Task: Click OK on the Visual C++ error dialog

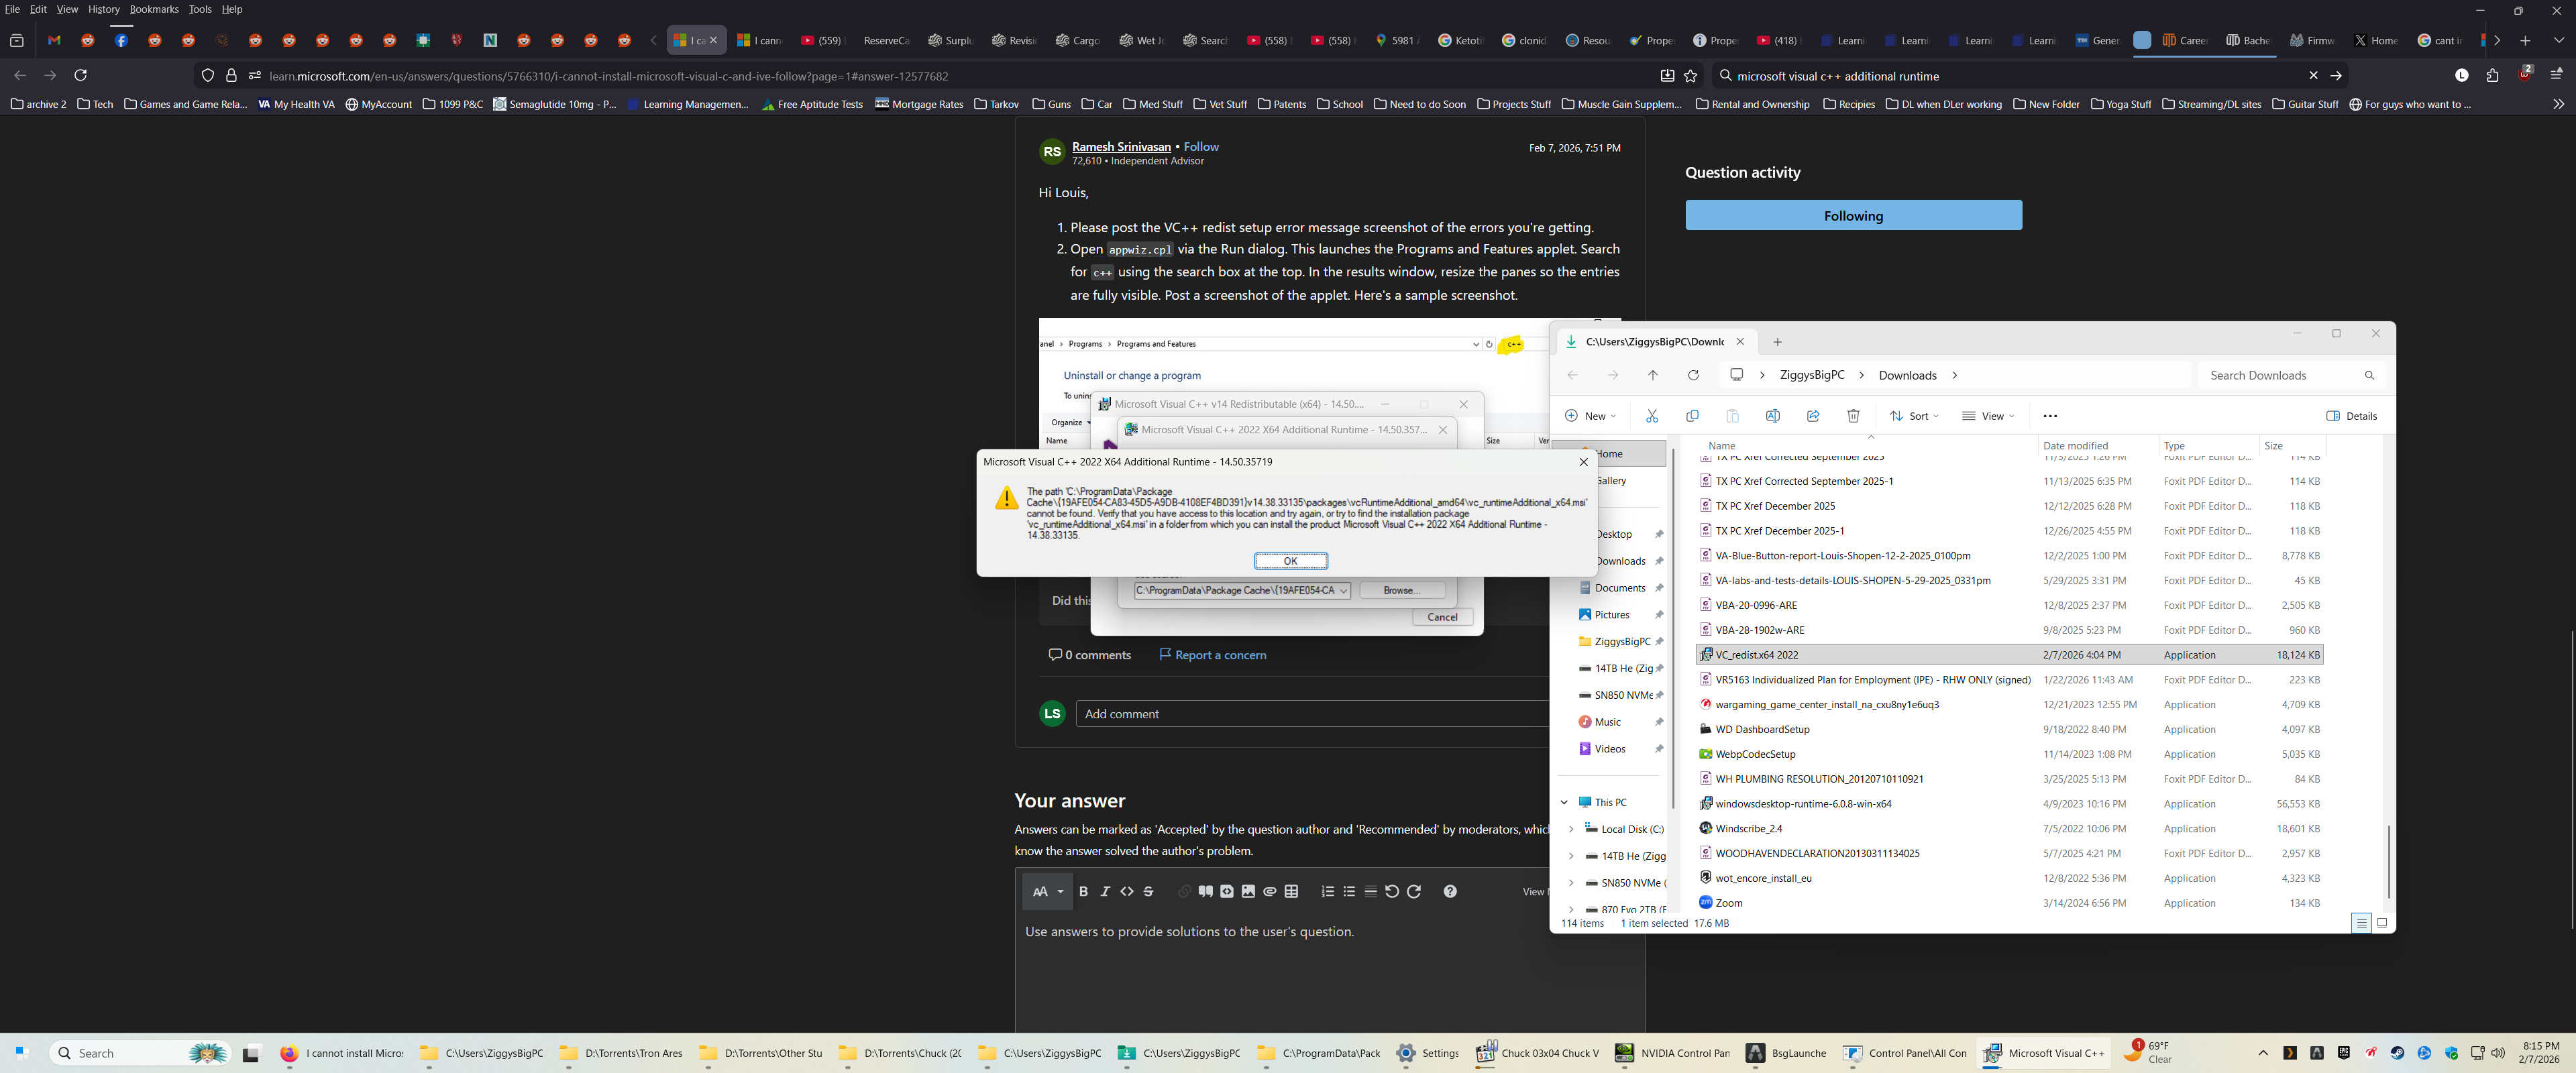Action: pyautogui.click(x=1290, y=560)
